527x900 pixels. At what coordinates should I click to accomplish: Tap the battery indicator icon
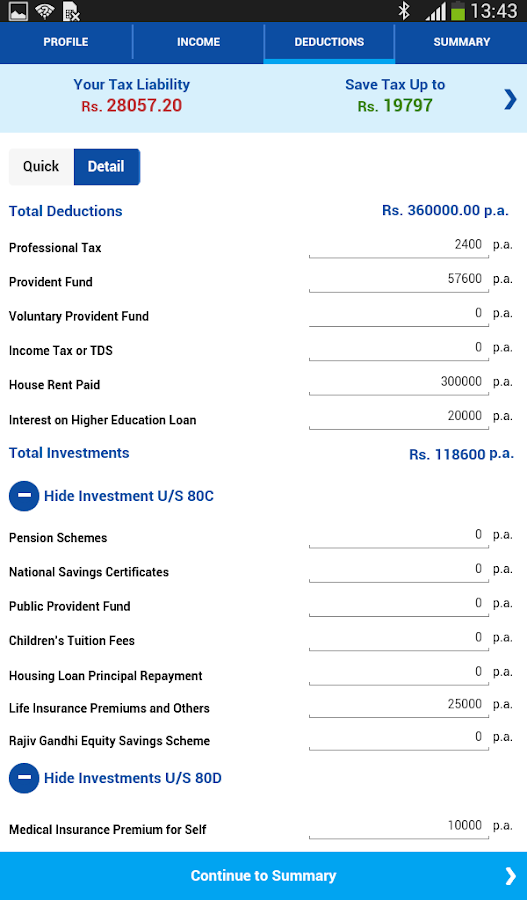point(458,11)
